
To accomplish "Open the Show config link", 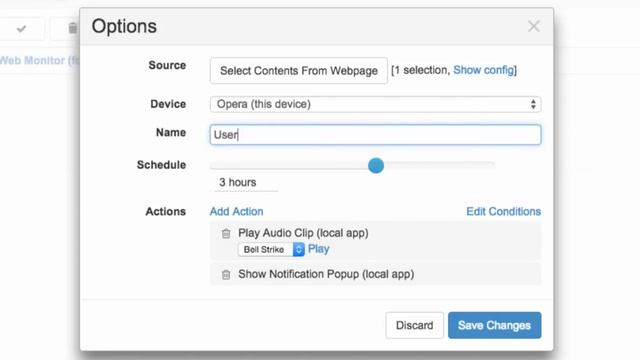I will 483,70.
